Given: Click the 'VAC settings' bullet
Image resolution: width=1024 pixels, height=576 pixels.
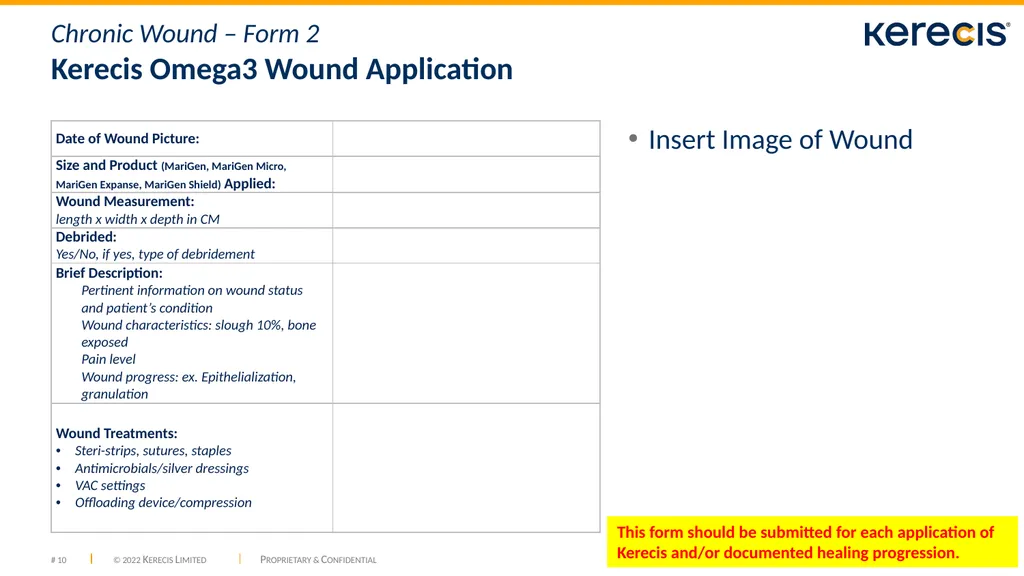Looking at the screenshot, I should point(110,485).
